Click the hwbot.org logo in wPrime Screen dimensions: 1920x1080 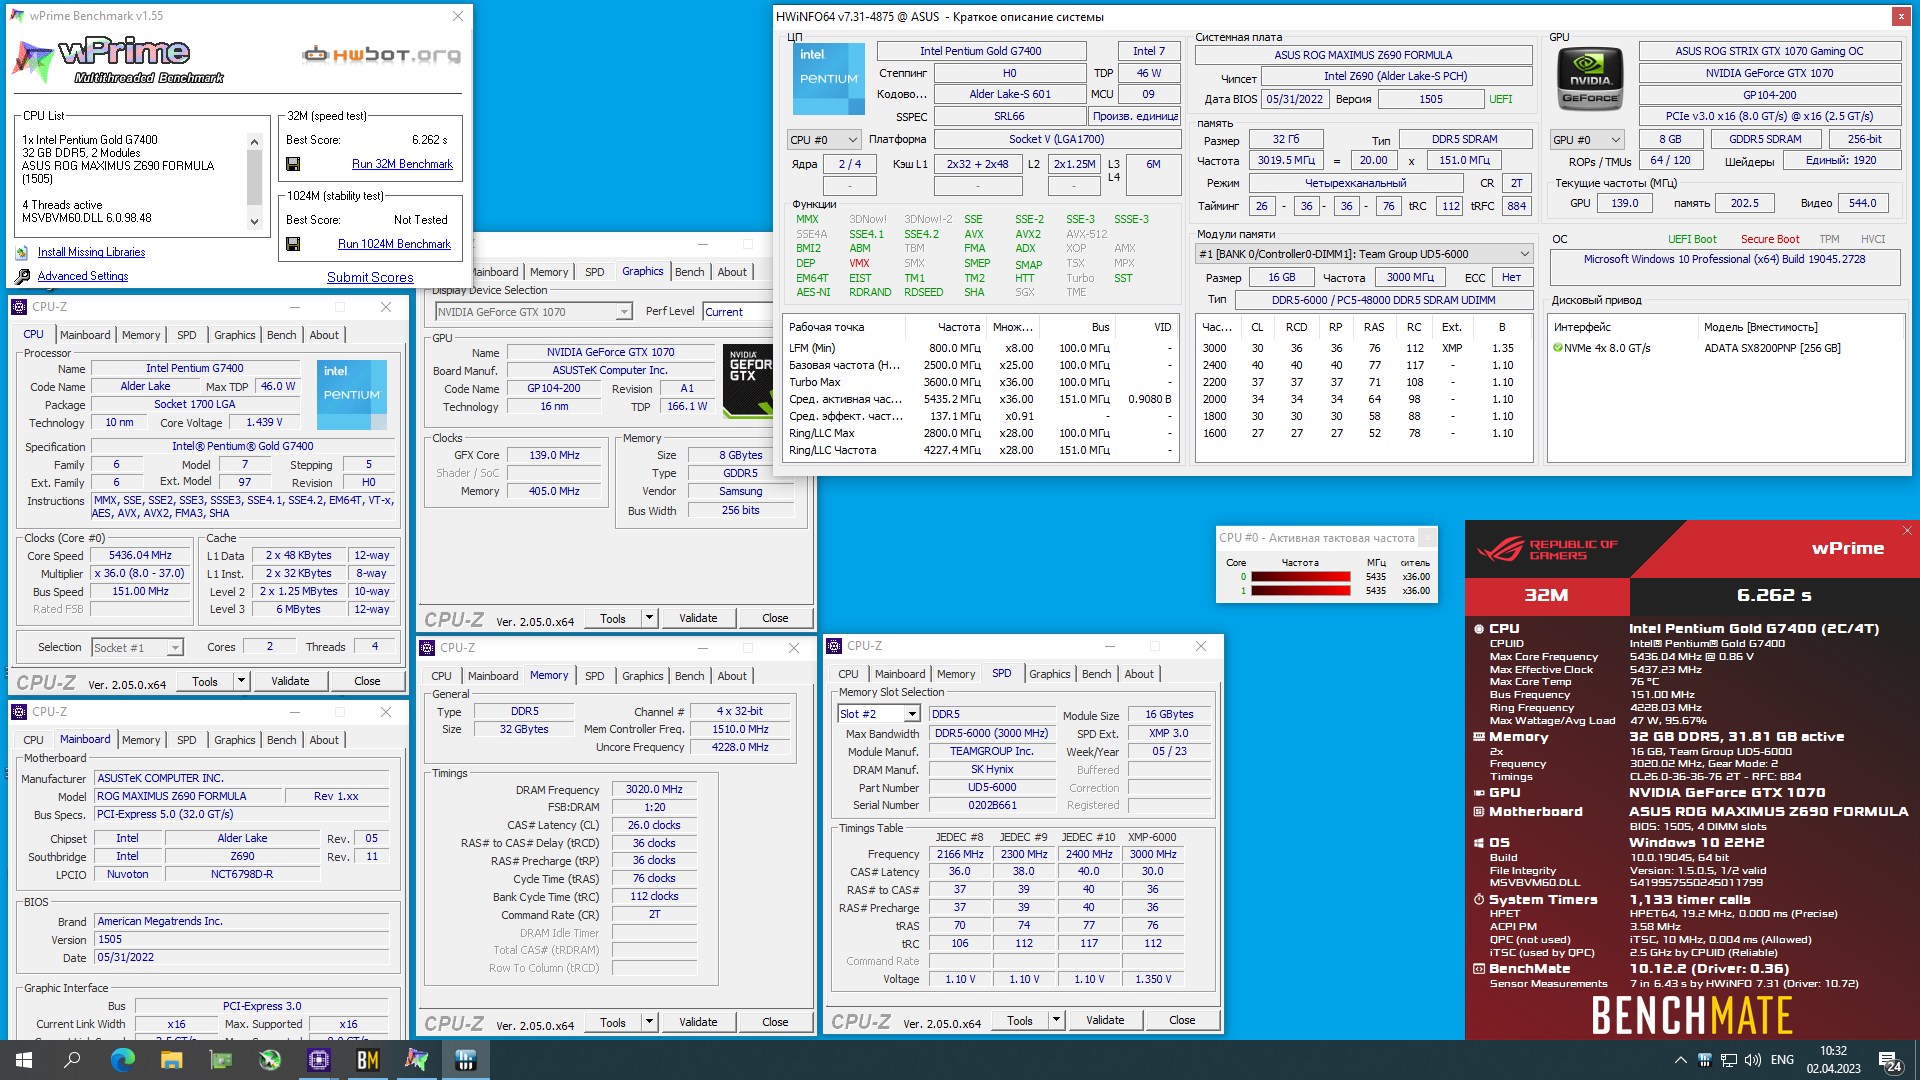[382, 54]
